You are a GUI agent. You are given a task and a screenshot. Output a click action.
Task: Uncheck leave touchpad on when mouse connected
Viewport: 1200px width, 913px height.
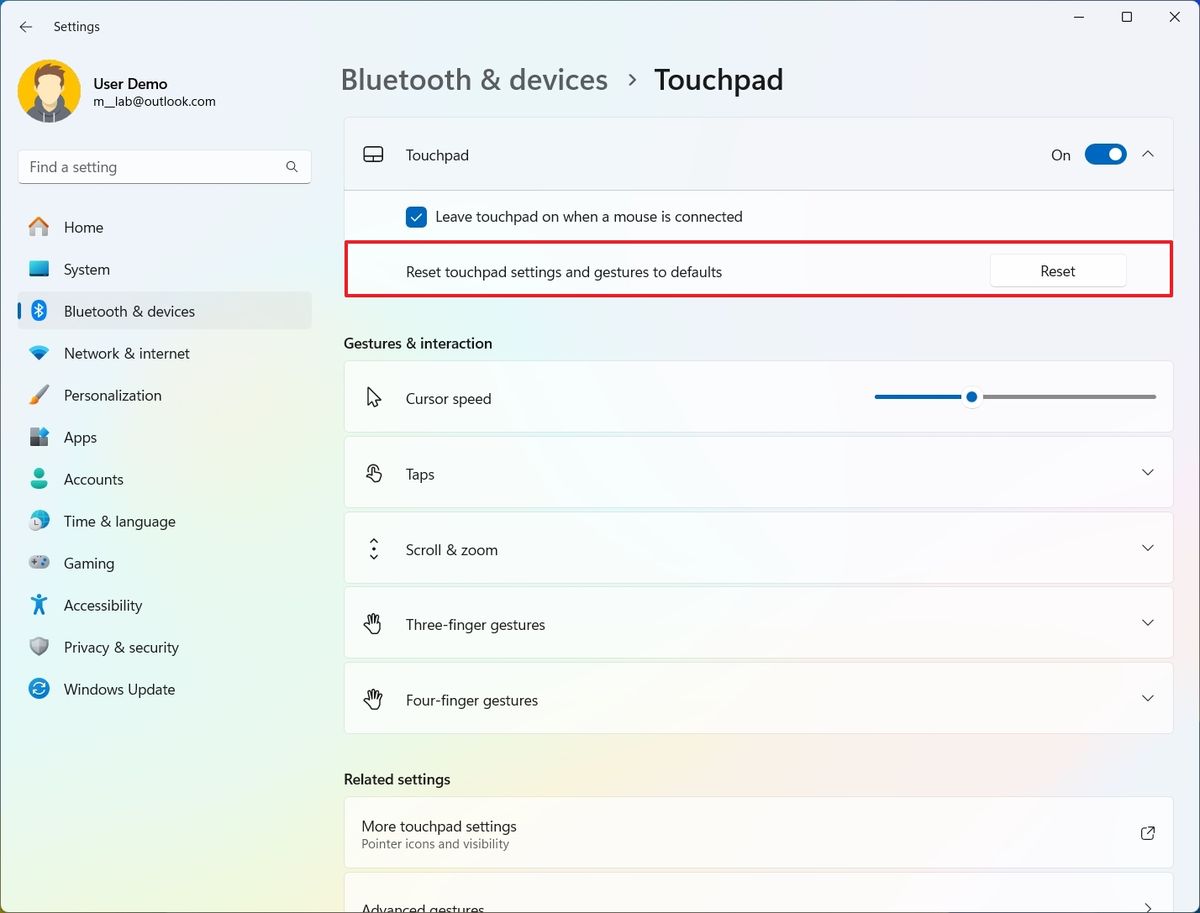(416, 217)
